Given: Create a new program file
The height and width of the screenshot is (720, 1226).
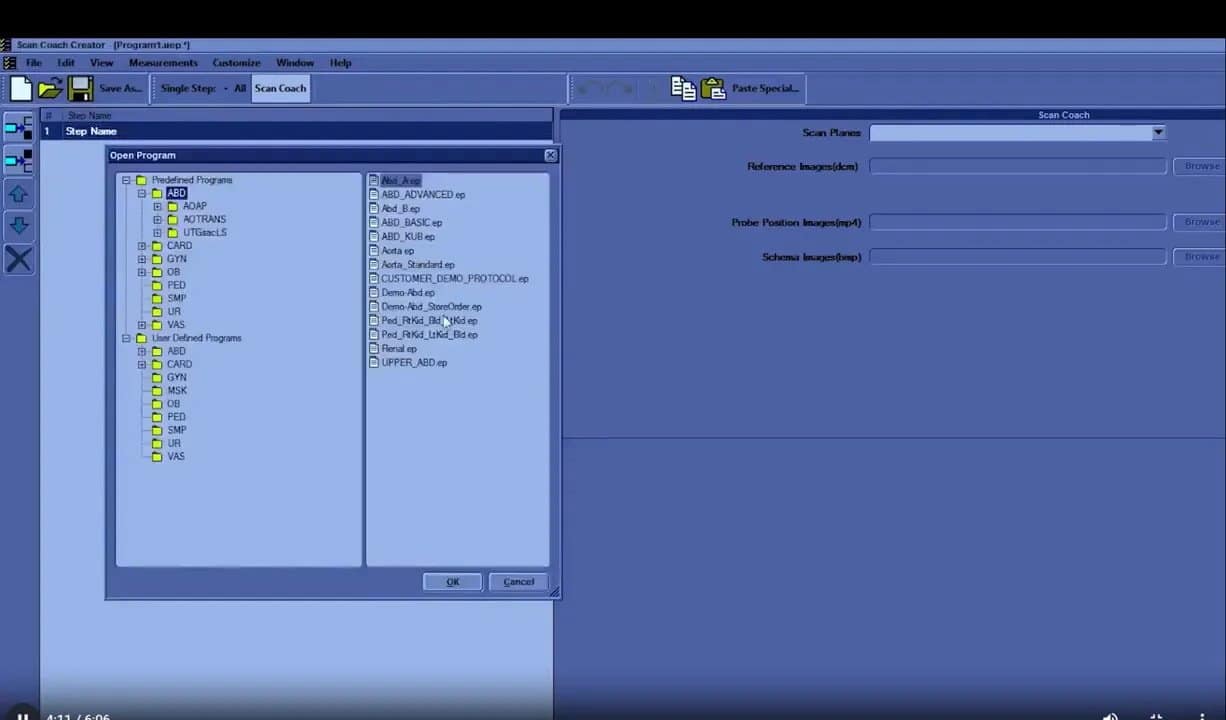Looking at the screenshot, I should coord(21,88).
